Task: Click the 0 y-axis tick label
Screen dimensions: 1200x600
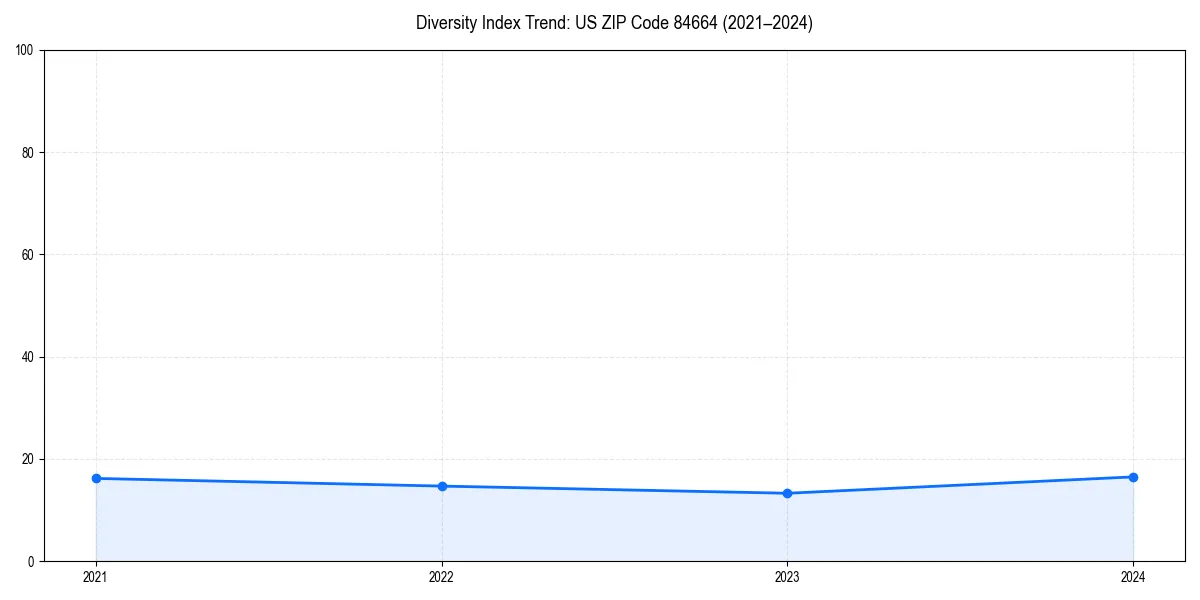Action: [31, 562]
